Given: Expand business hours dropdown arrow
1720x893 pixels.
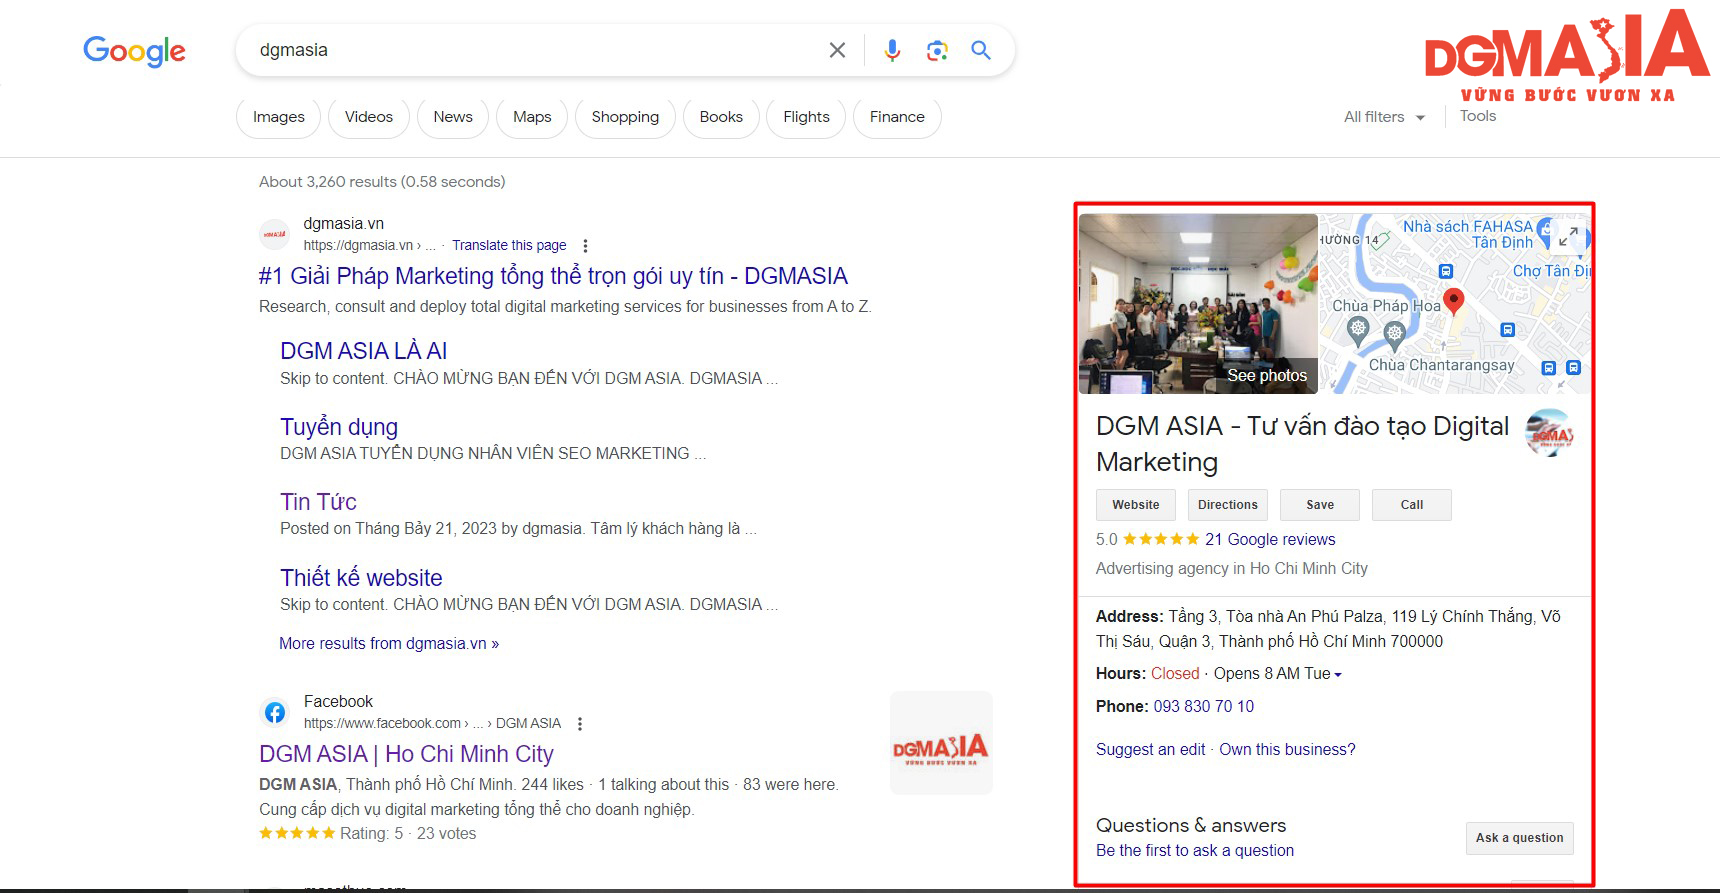Looking at the screenshot, I should click(1338, 675).
